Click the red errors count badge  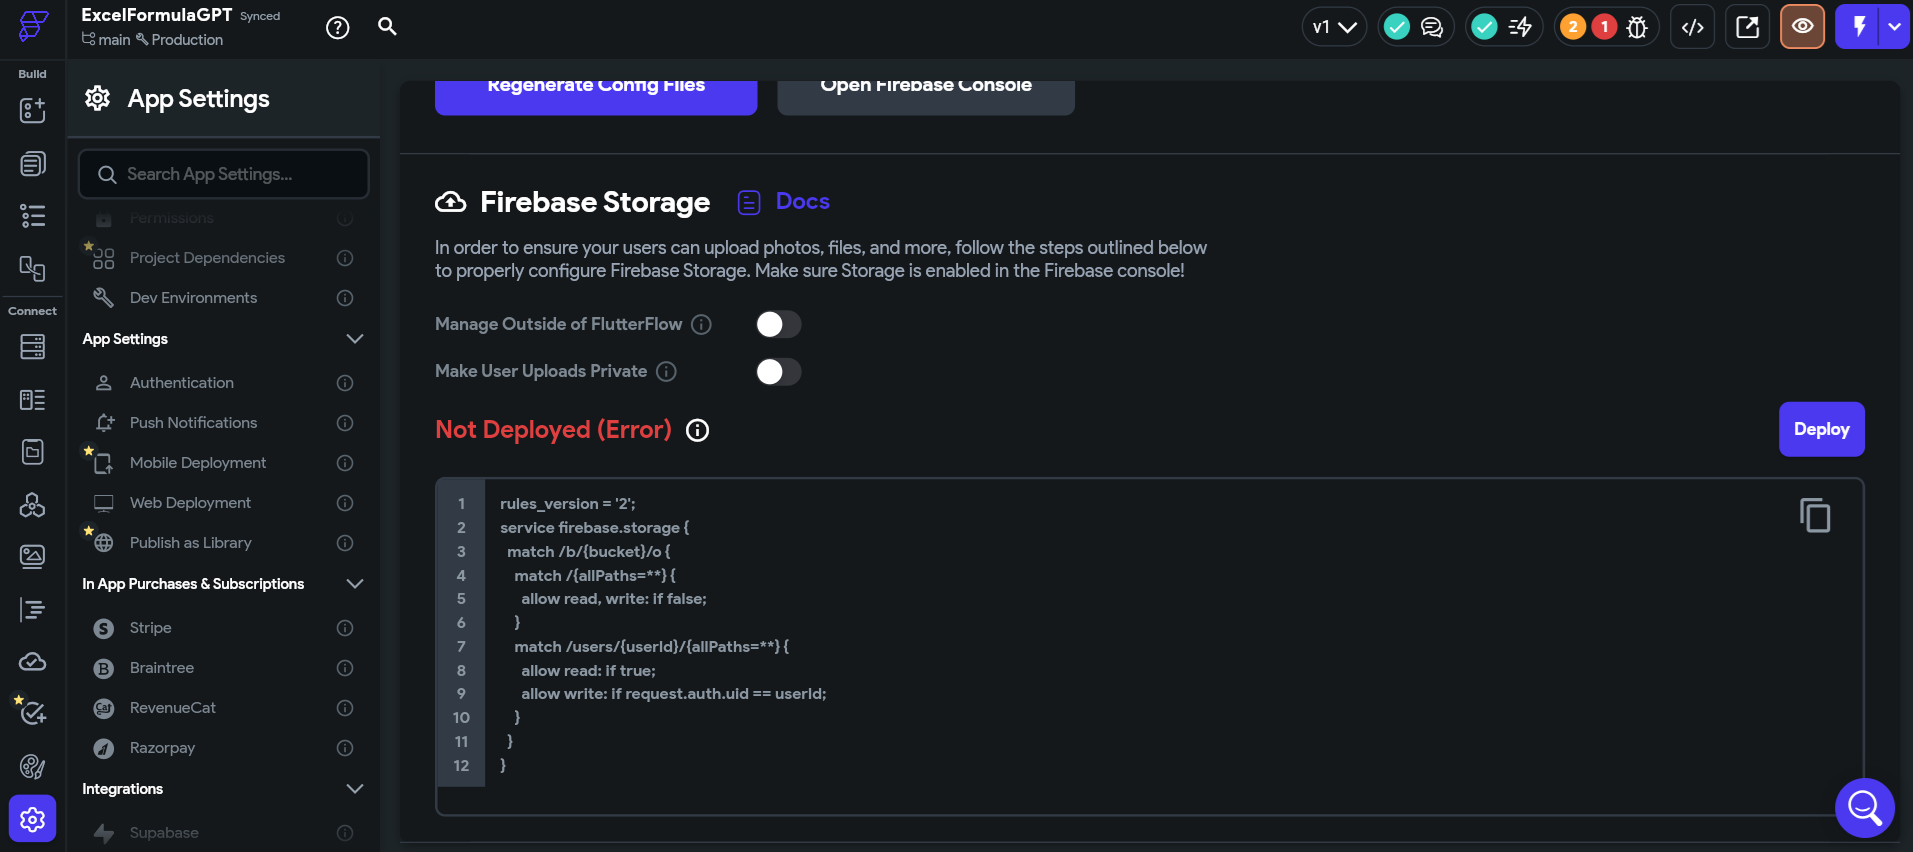(x=1605, y=27)
